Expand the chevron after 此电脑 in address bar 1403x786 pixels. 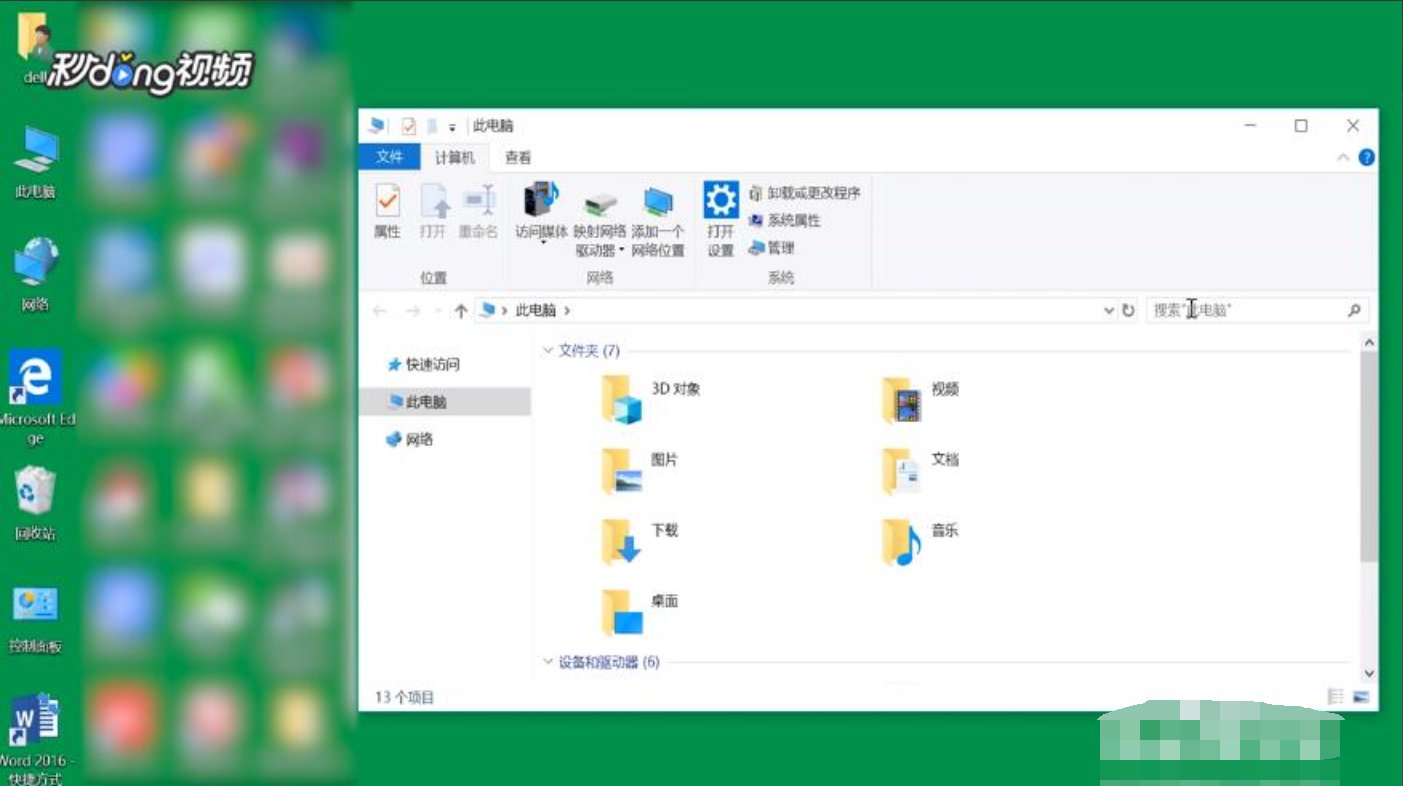pos(567,311)
